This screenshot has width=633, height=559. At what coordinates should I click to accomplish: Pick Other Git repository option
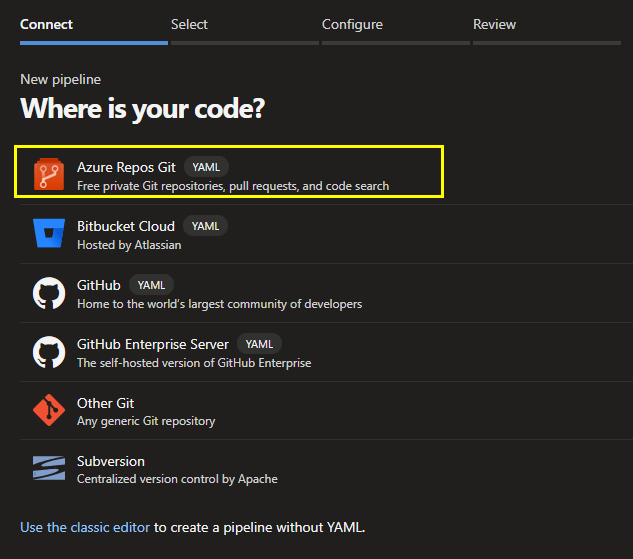pos(105,403)
